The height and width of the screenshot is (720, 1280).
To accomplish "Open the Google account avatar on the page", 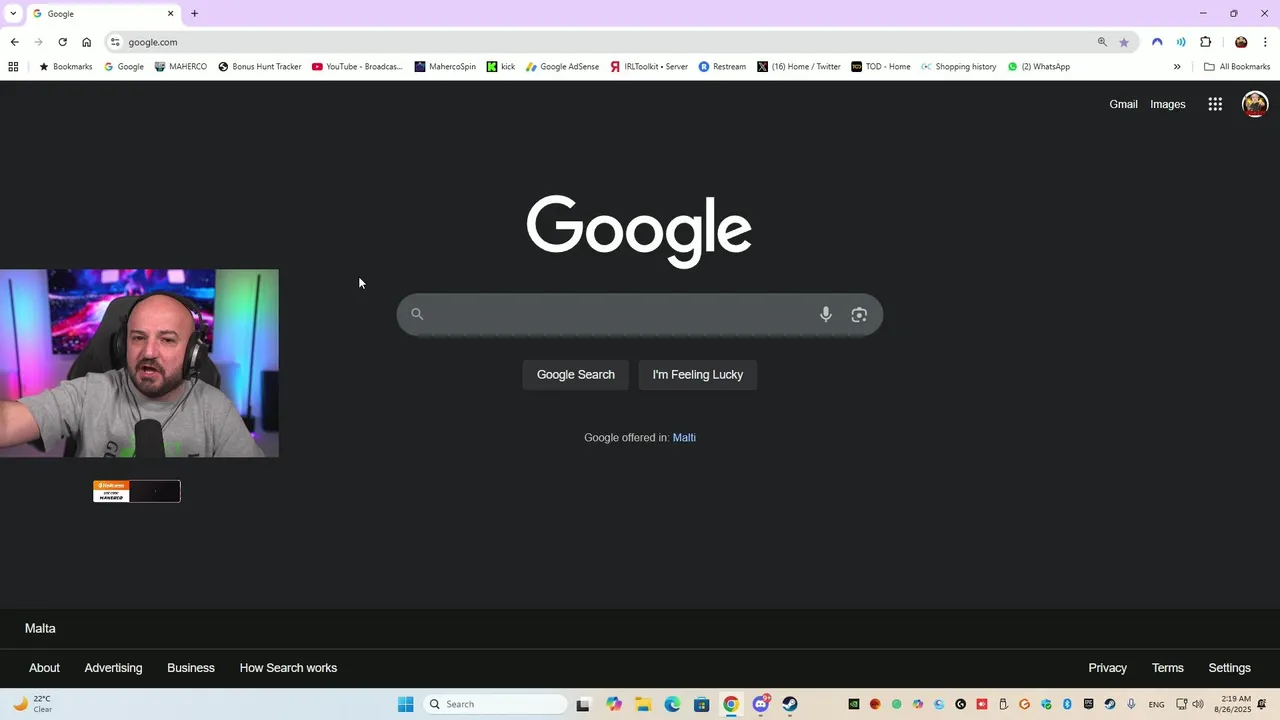I will point(1255,104).
